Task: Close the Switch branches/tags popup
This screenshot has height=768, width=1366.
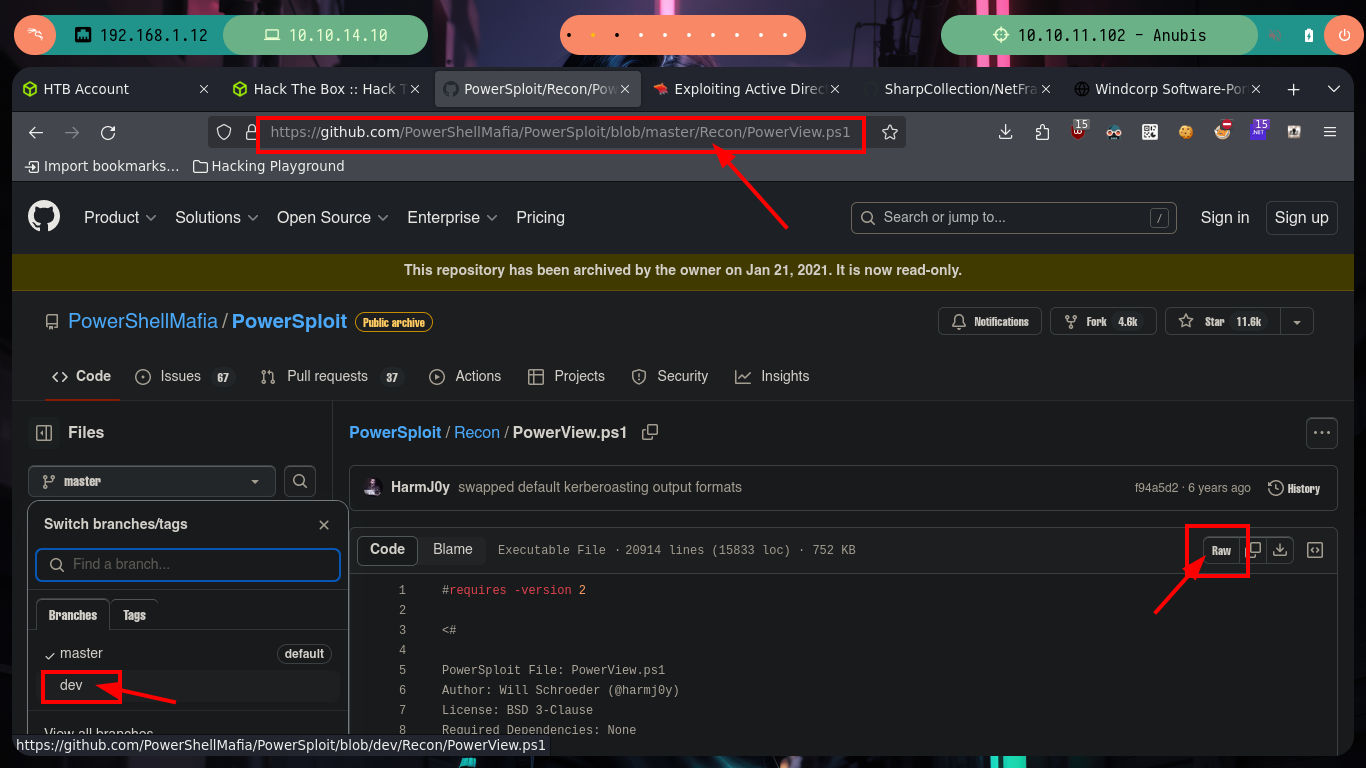Action: [x=324, y=525]
